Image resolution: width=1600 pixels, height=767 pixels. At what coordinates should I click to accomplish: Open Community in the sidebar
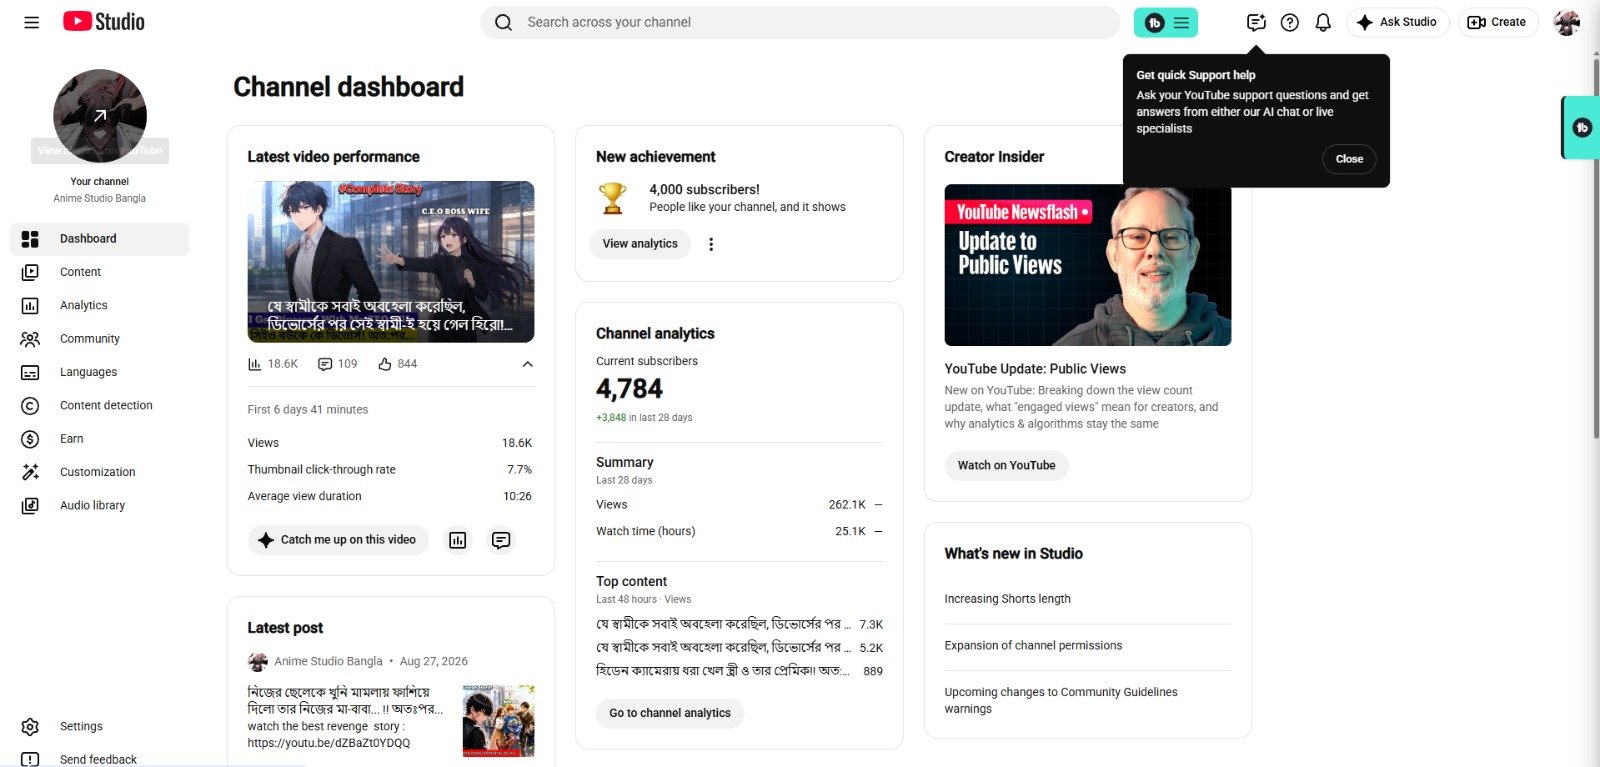coord(99,339)
